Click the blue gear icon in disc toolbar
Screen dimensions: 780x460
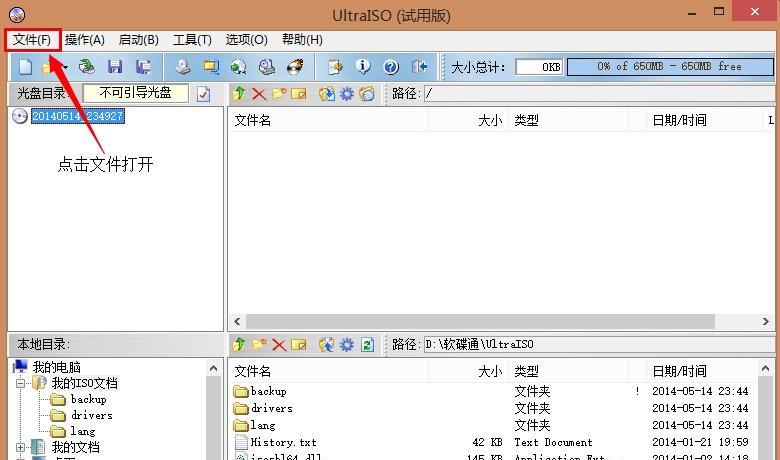tap(347, 93)
